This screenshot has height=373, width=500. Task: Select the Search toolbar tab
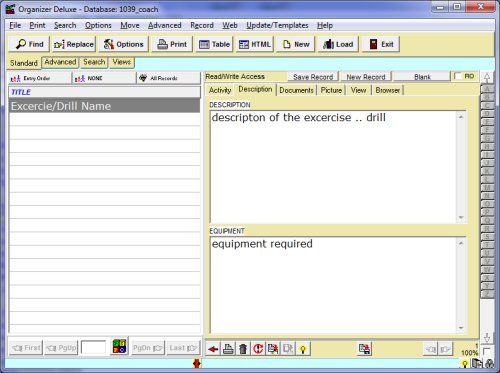[94, 62]
